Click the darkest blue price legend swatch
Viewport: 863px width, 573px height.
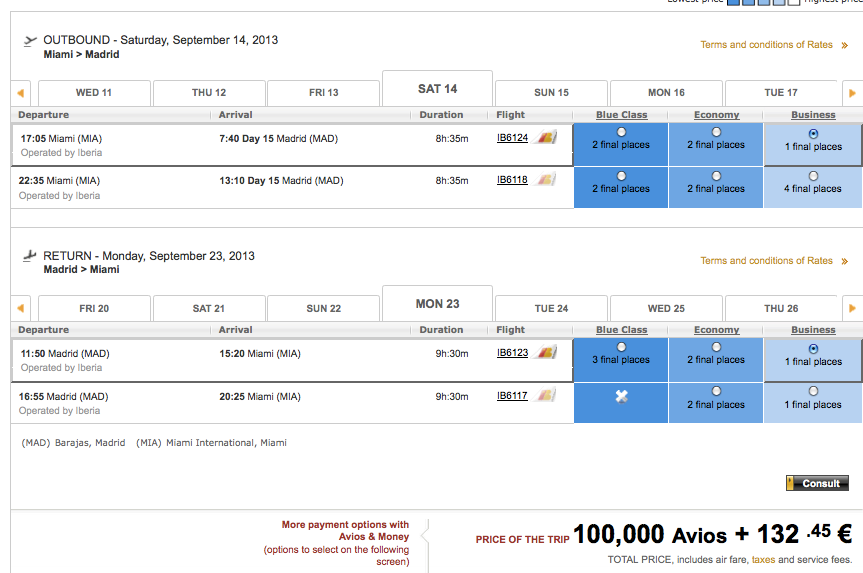[x=734, y=2]
